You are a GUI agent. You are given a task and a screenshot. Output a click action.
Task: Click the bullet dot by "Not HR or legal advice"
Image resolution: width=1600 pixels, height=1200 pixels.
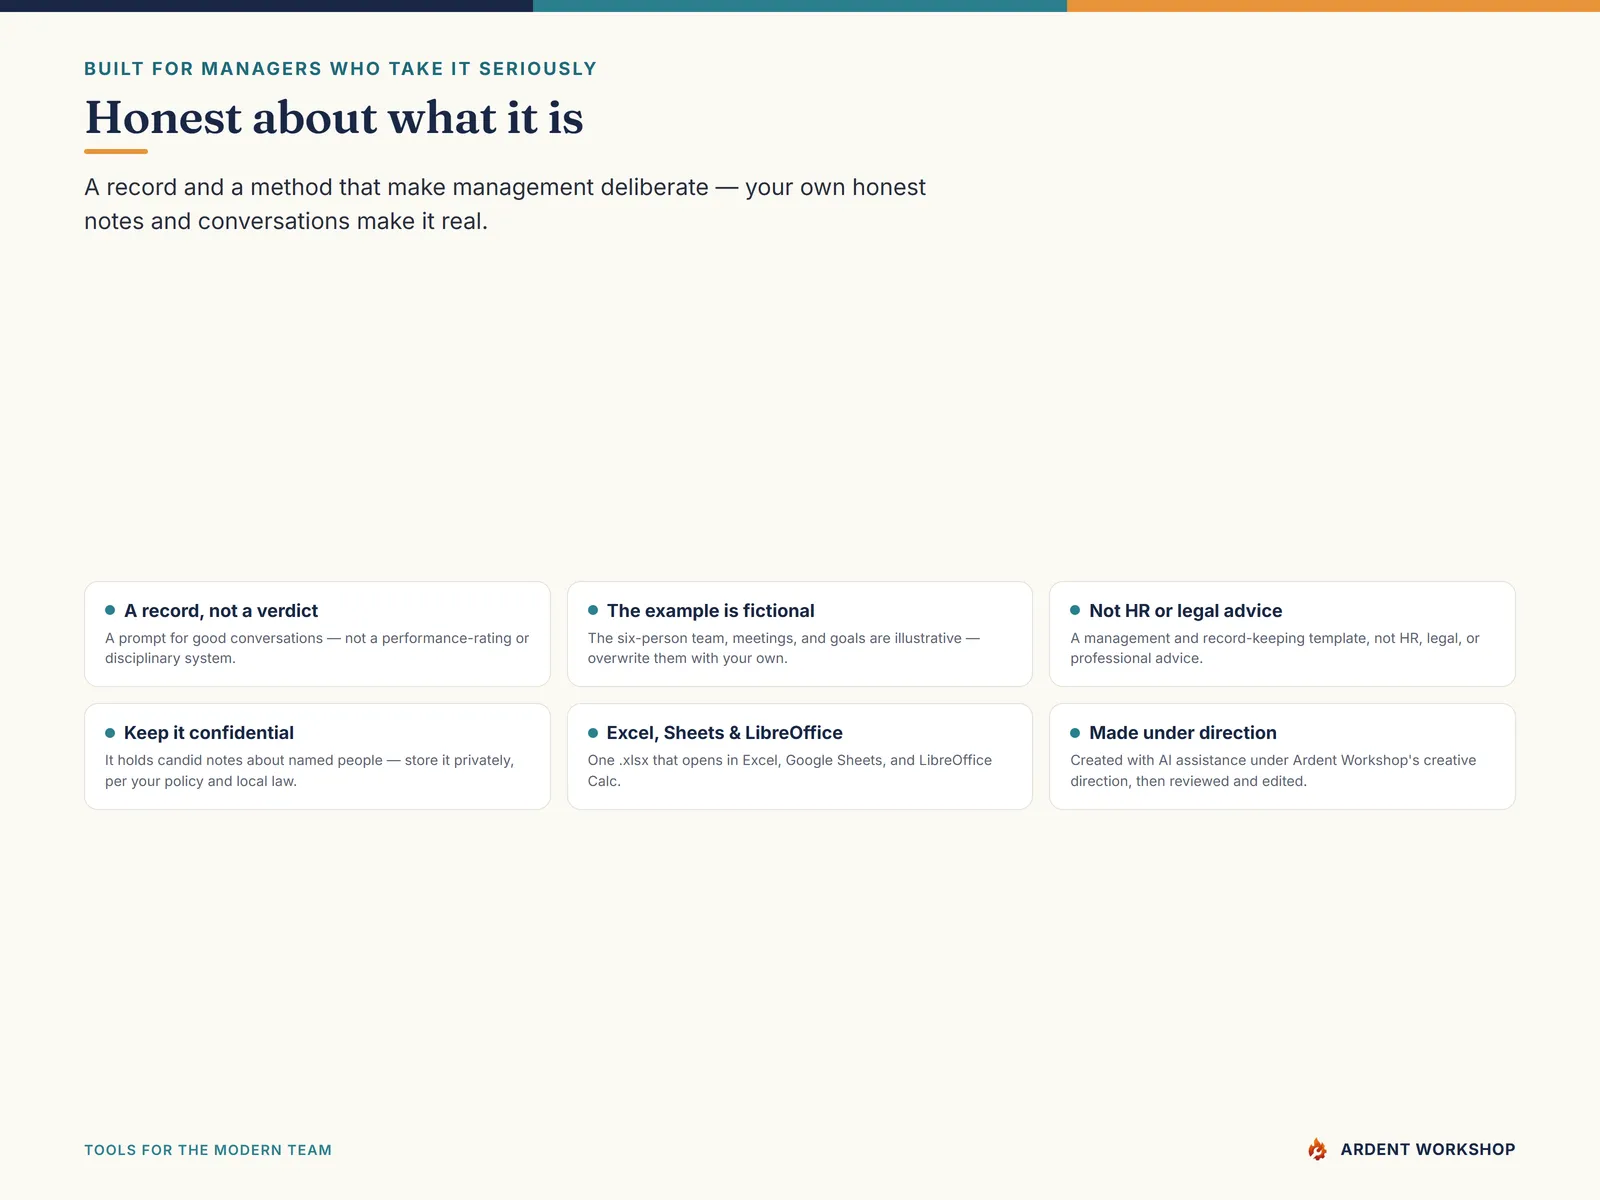pos(1075,610)
